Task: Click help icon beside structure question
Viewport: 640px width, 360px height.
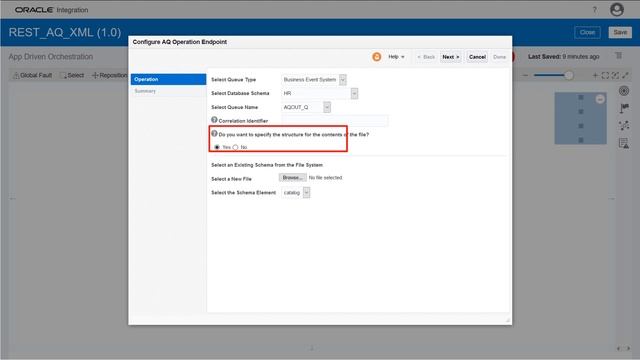Action: click(214, 133)
